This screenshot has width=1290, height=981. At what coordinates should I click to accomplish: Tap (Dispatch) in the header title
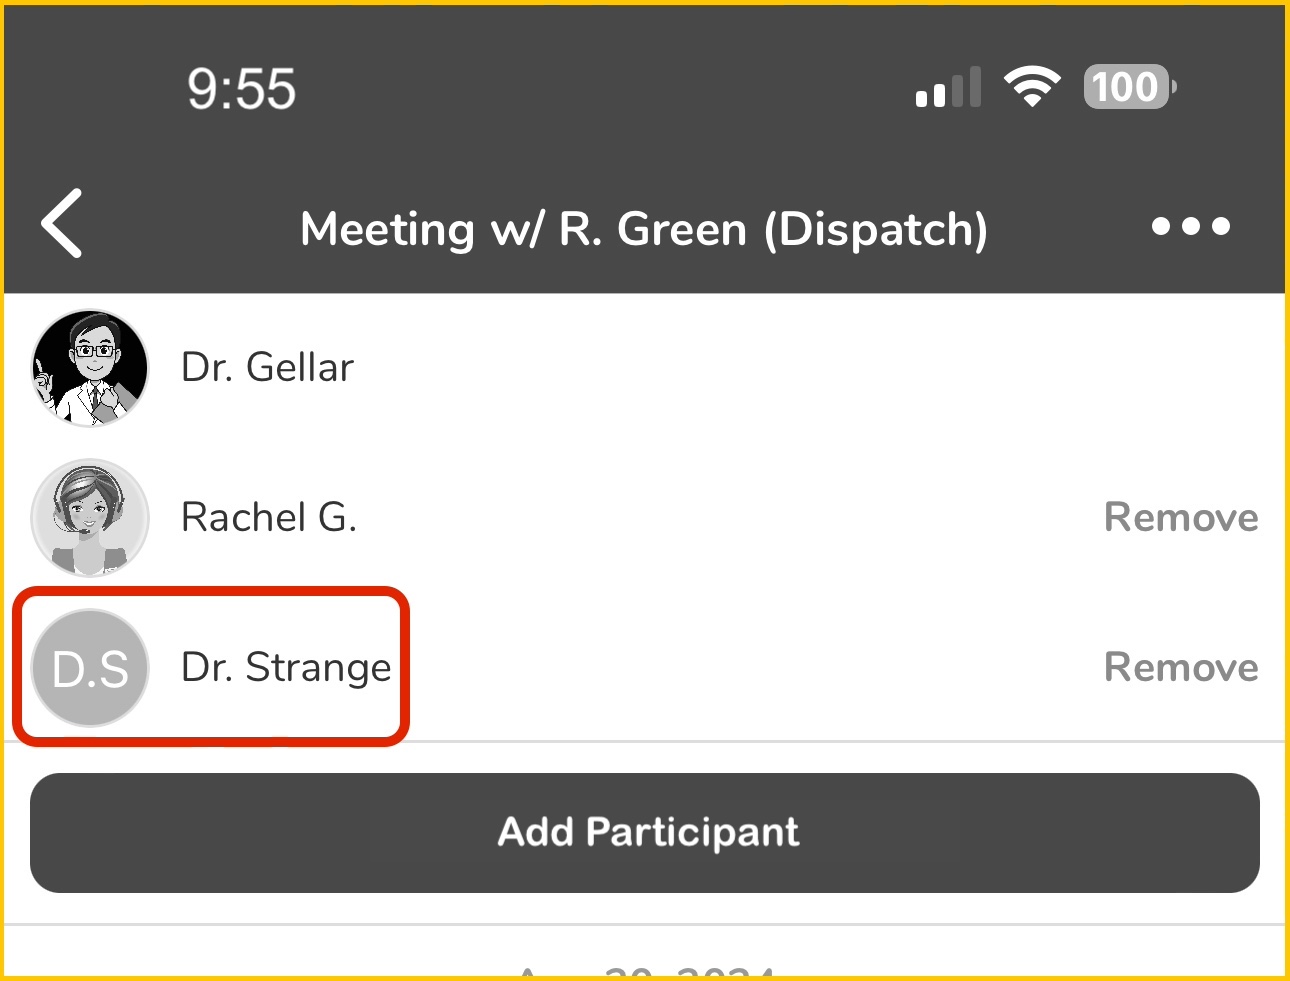click(876, 230)
